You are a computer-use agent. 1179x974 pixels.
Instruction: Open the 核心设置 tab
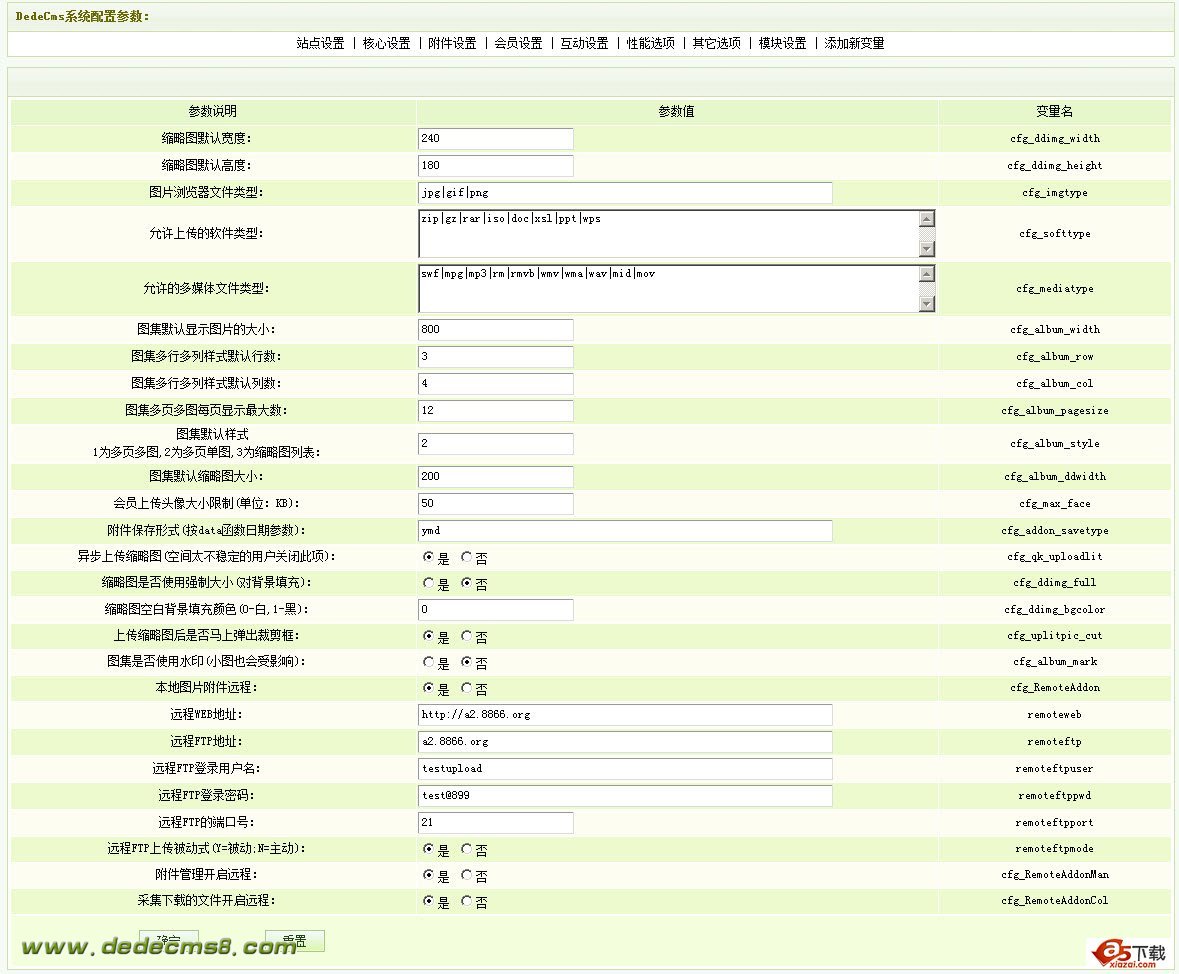(386, 43)
